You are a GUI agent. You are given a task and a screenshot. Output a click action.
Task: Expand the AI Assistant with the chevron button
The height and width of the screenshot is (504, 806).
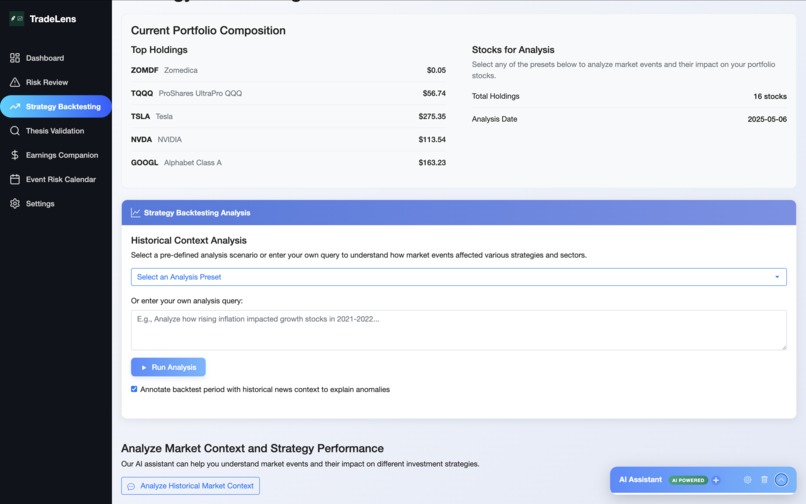tap(781, 479)
